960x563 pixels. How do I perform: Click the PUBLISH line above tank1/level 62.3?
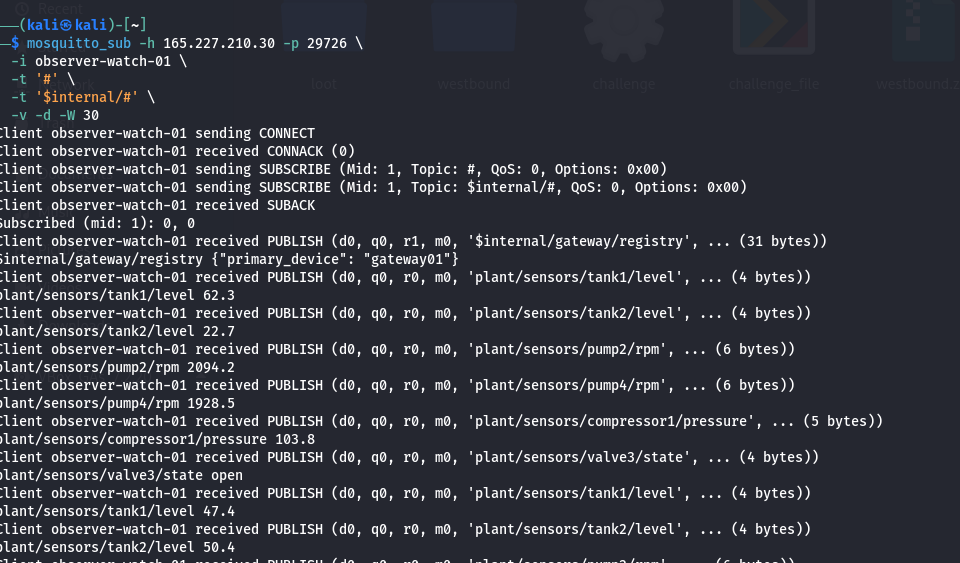[405, 277]
